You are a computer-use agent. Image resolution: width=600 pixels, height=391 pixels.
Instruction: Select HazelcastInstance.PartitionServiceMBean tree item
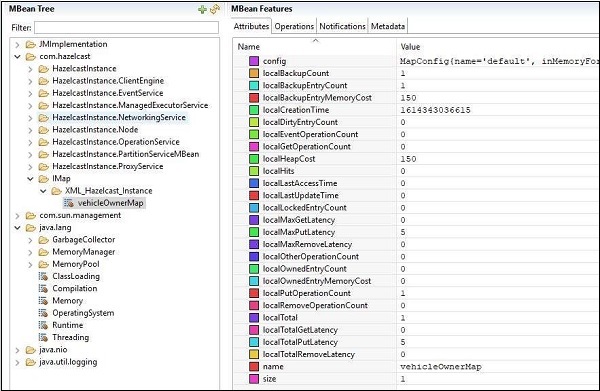click(126, 154)
